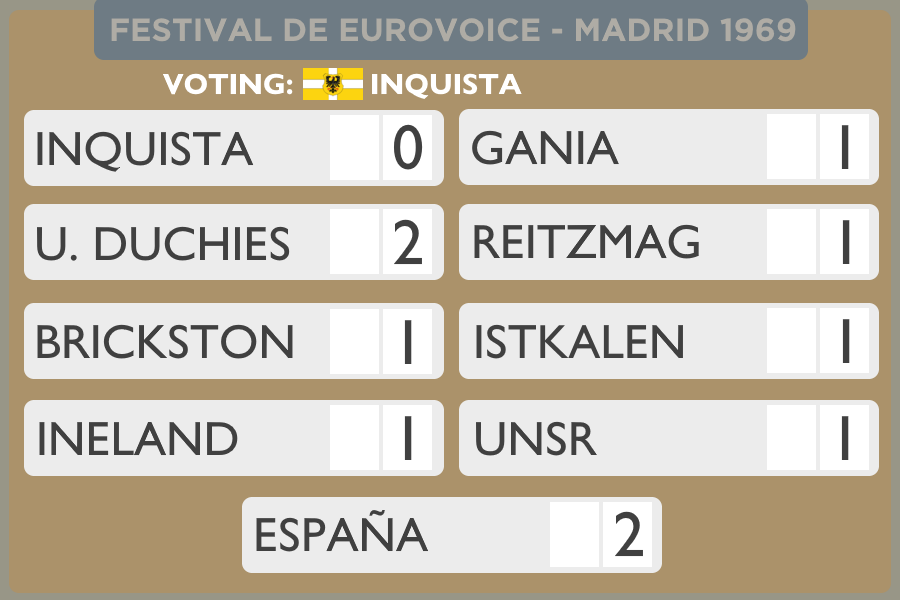Click the Festival de Eurovoice title banner

[451, 30]
